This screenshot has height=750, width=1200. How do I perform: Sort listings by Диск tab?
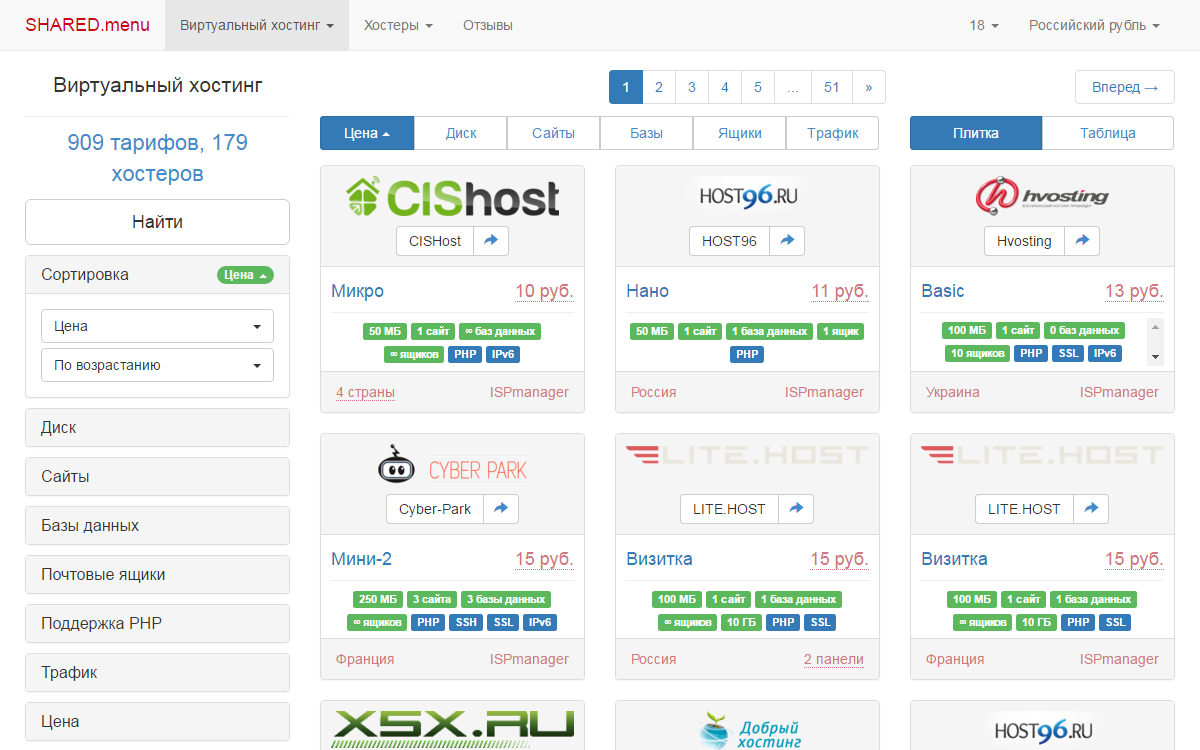[461, 133]
